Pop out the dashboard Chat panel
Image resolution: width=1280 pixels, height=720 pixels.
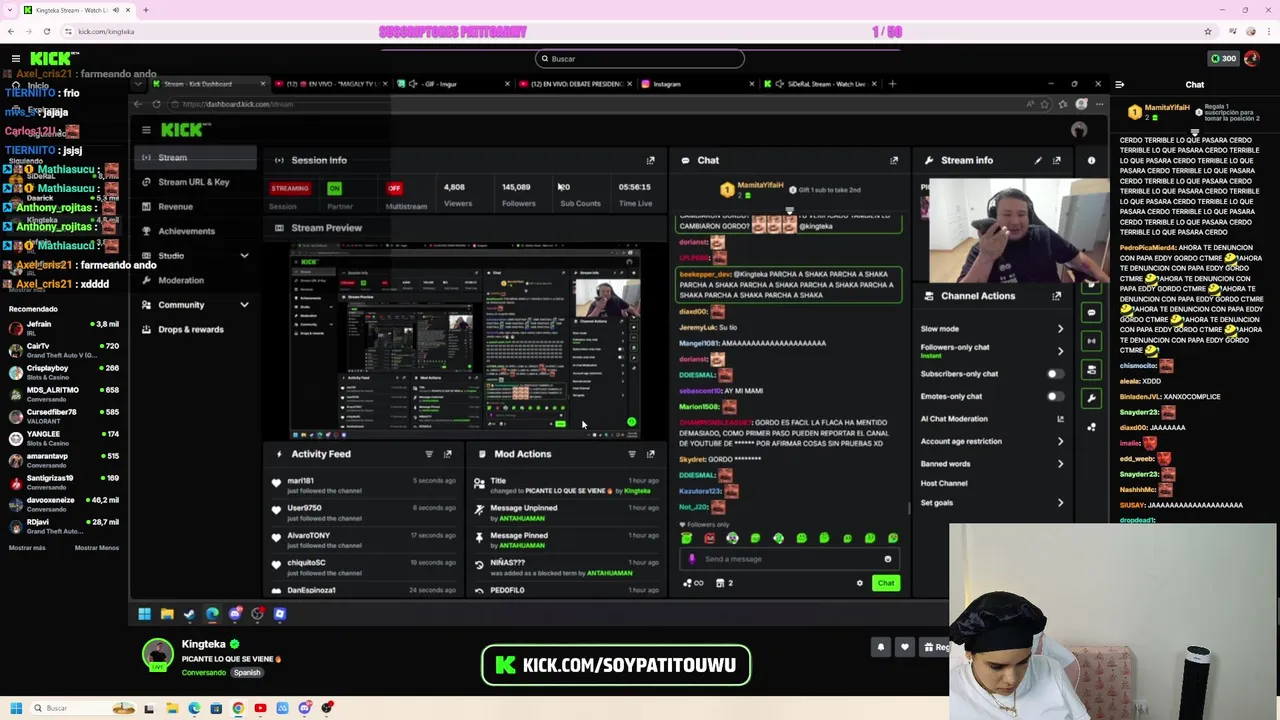(894, 160)
